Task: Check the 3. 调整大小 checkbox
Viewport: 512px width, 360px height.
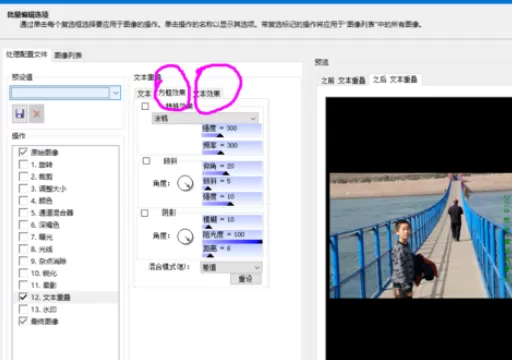Action: [23, 189]
